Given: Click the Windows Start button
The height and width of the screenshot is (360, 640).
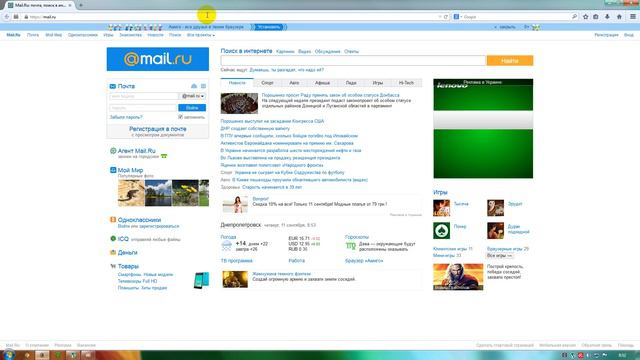Looking at the screenshot, I should pos(8,355).
